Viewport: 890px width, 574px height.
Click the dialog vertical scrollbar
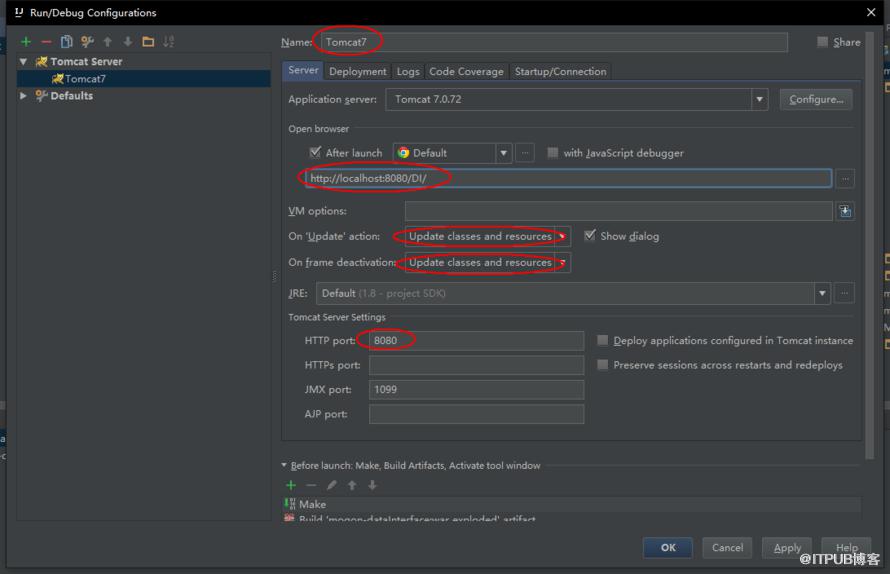tap(870, 245)
